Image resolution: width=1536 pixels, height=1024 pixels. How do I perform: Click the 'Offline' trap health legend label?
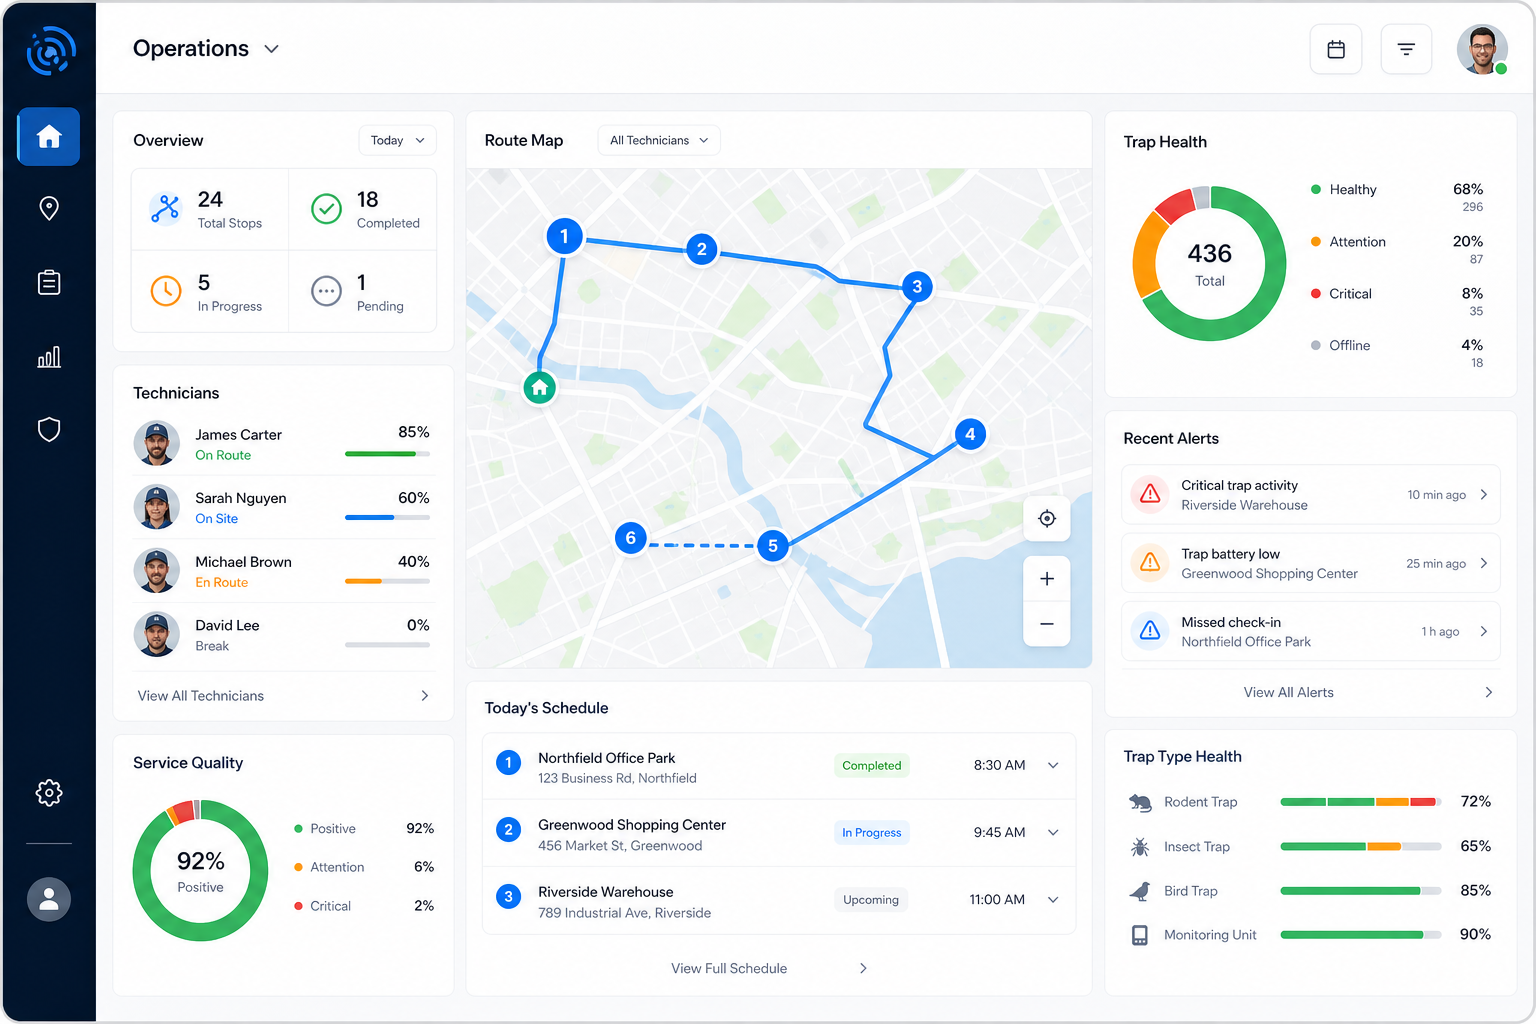(1350, 345)
